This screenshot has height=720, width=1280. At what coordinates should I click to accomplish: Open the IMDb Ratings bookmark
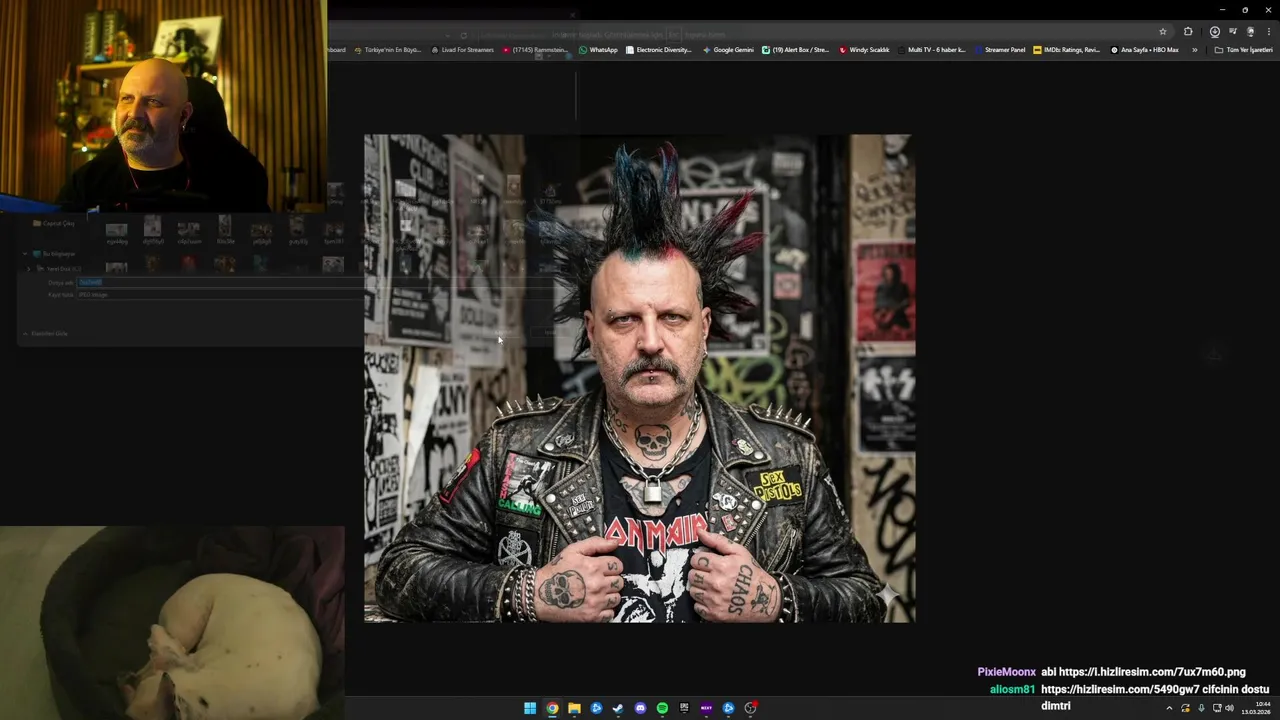coord(1066,50)
